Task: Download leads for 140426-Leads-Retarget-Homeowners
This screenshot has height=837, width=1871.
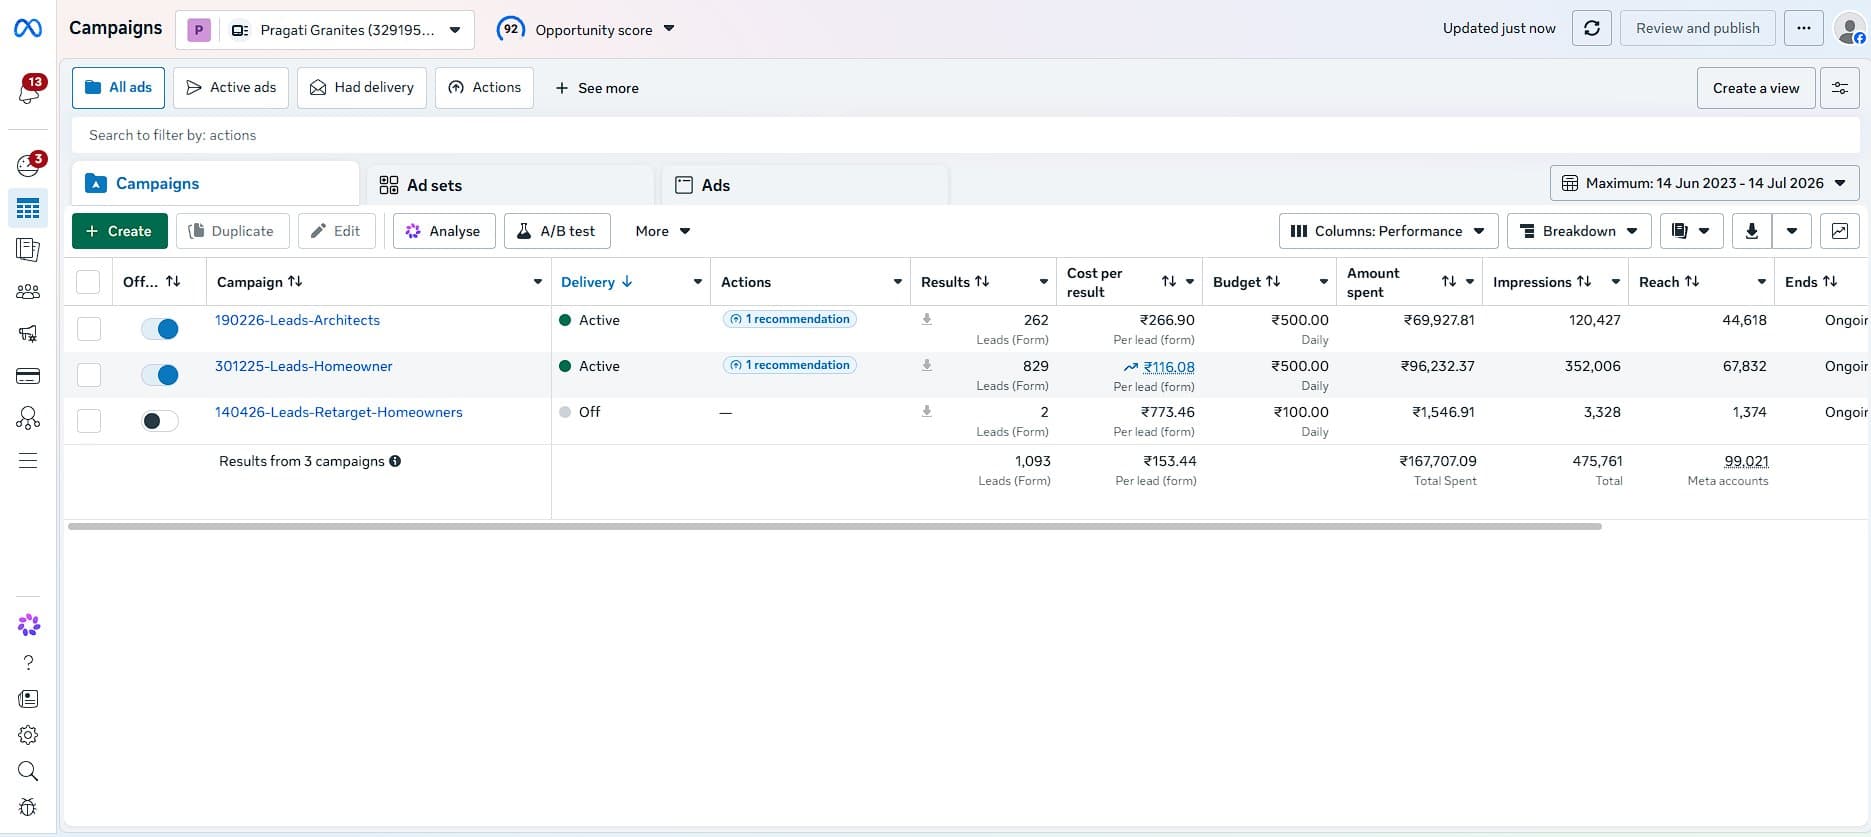Action: point(927,411)
